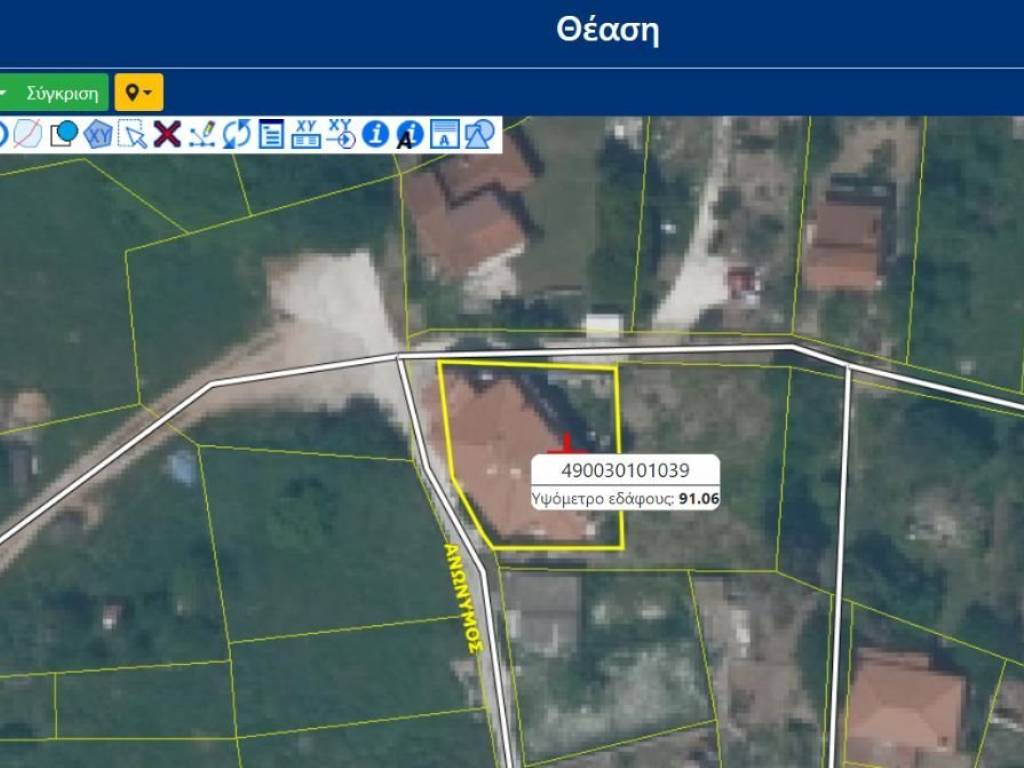Click the Θέαση header title
The height and width of the screenshot is (768, 1024).
(x=607, y=30)
